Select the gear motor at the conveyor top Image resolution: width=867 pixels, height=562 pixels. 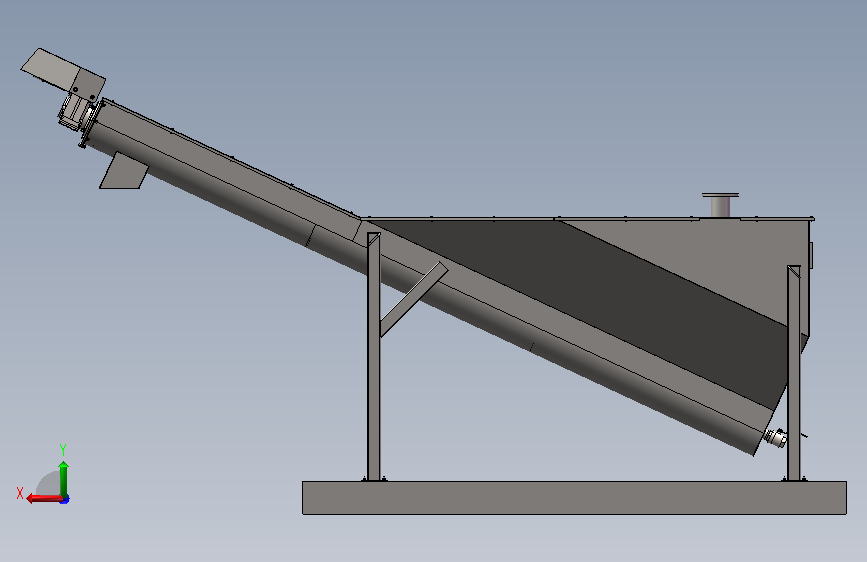tap(75, 113)
